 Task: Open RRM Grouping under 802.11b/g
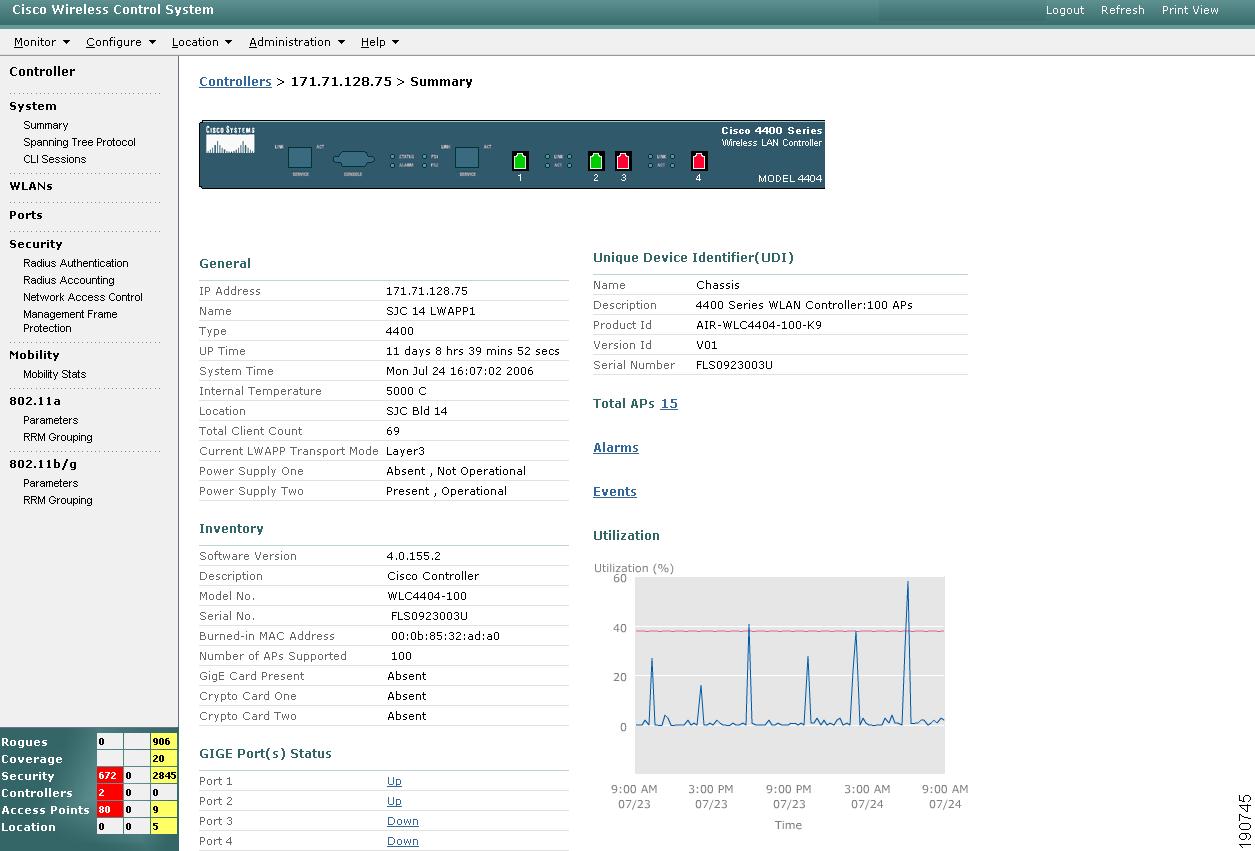pos(58,500)
